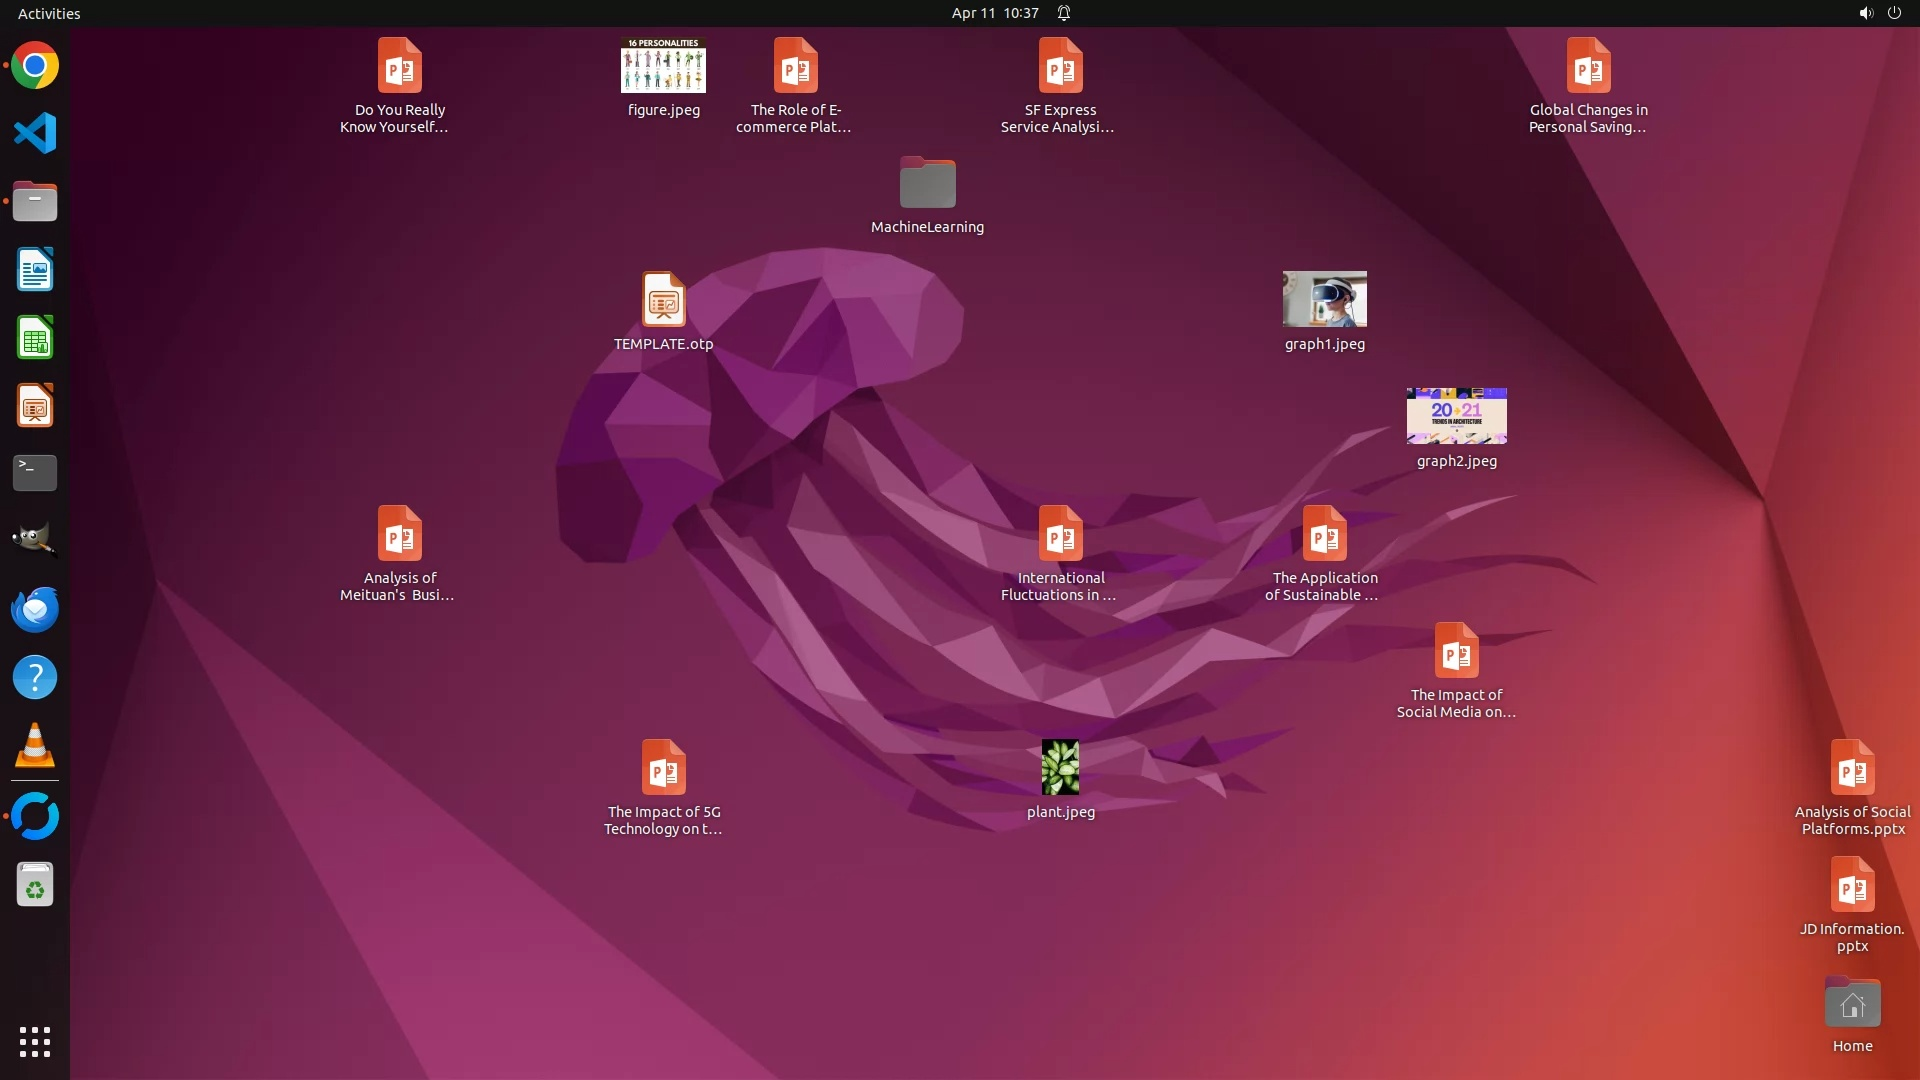Launch GIMP from the dock
Viewport: 1920px width, 1080px height.
pos(35,540)
